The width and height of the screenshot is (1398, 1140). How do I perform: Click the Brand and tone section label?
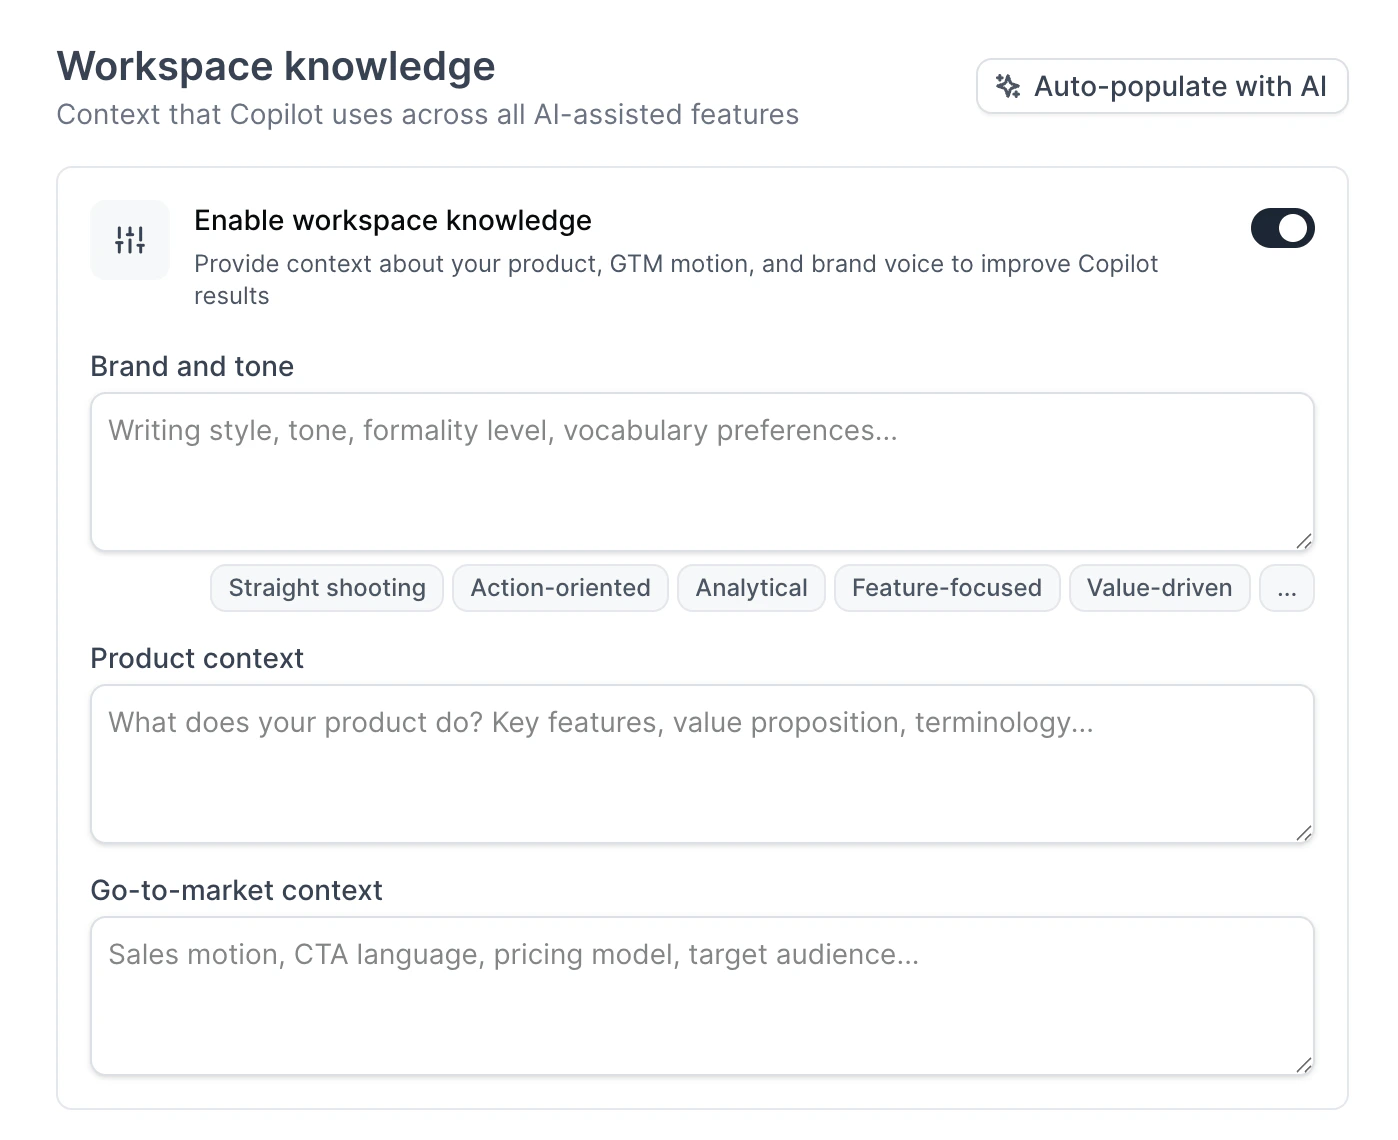(x=192, y=366)
